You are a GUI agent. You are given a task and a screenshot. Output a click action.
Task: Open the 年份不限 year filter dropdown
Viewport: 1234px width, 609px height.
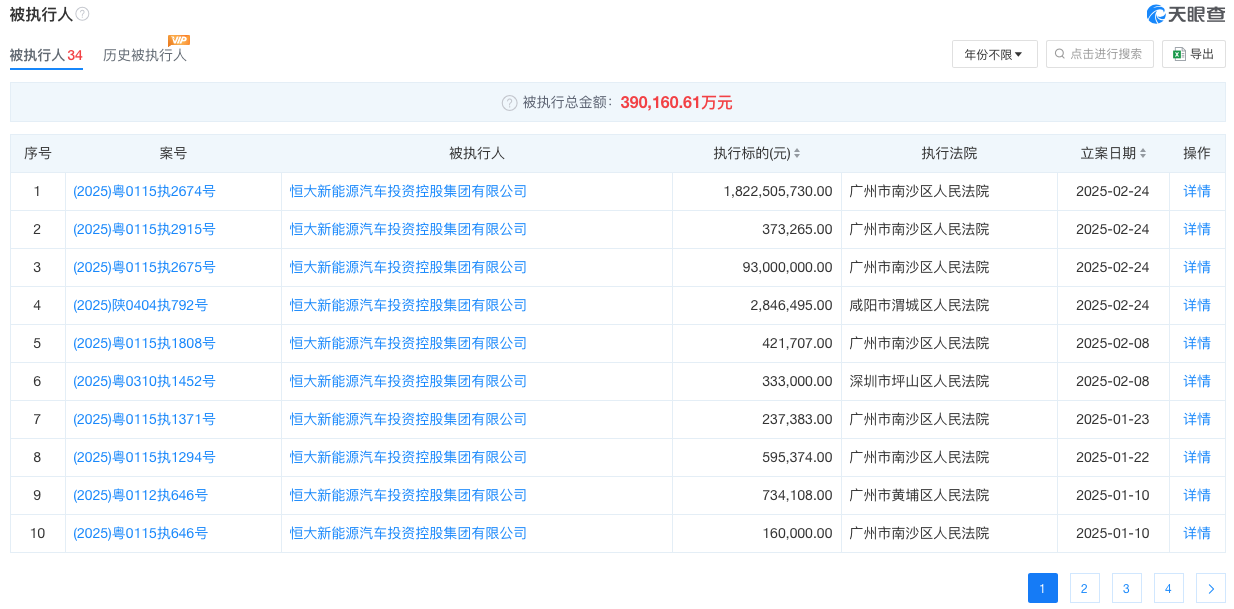coord(993,54)
